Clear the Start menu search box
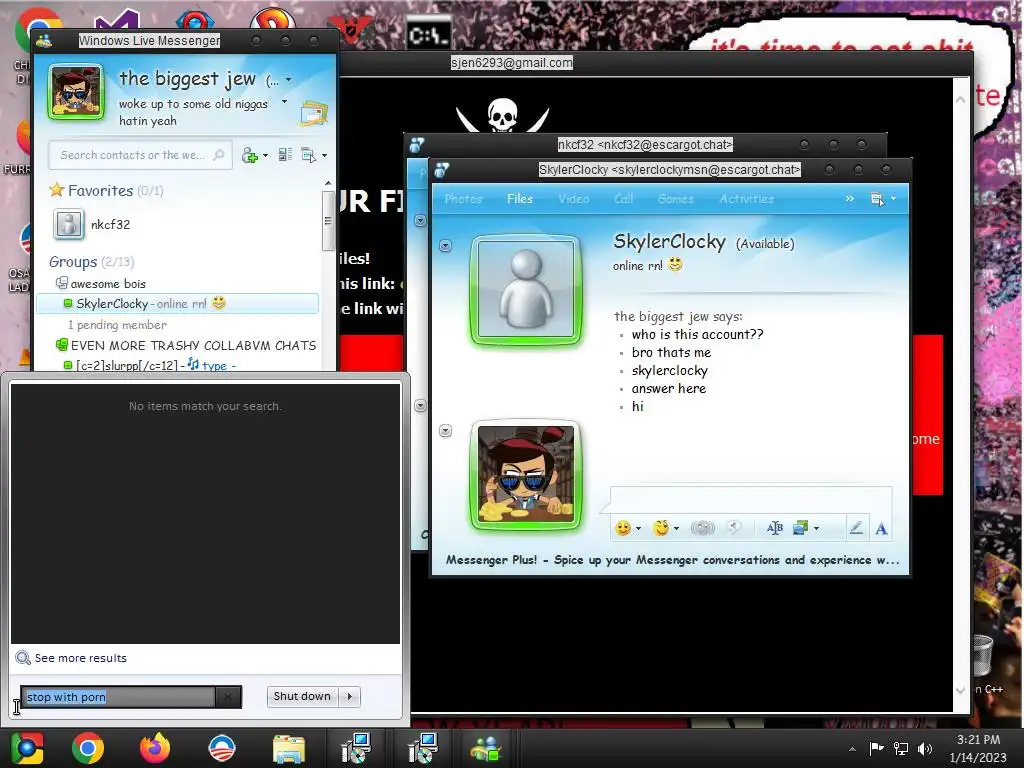Screen dimensions: 1024x768 point(228,697)
